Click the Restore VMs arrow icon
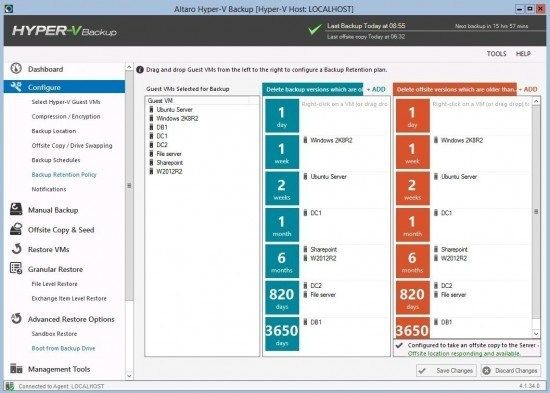The width and height of the screenshot is (550, 393). click(x=16, y=249)
